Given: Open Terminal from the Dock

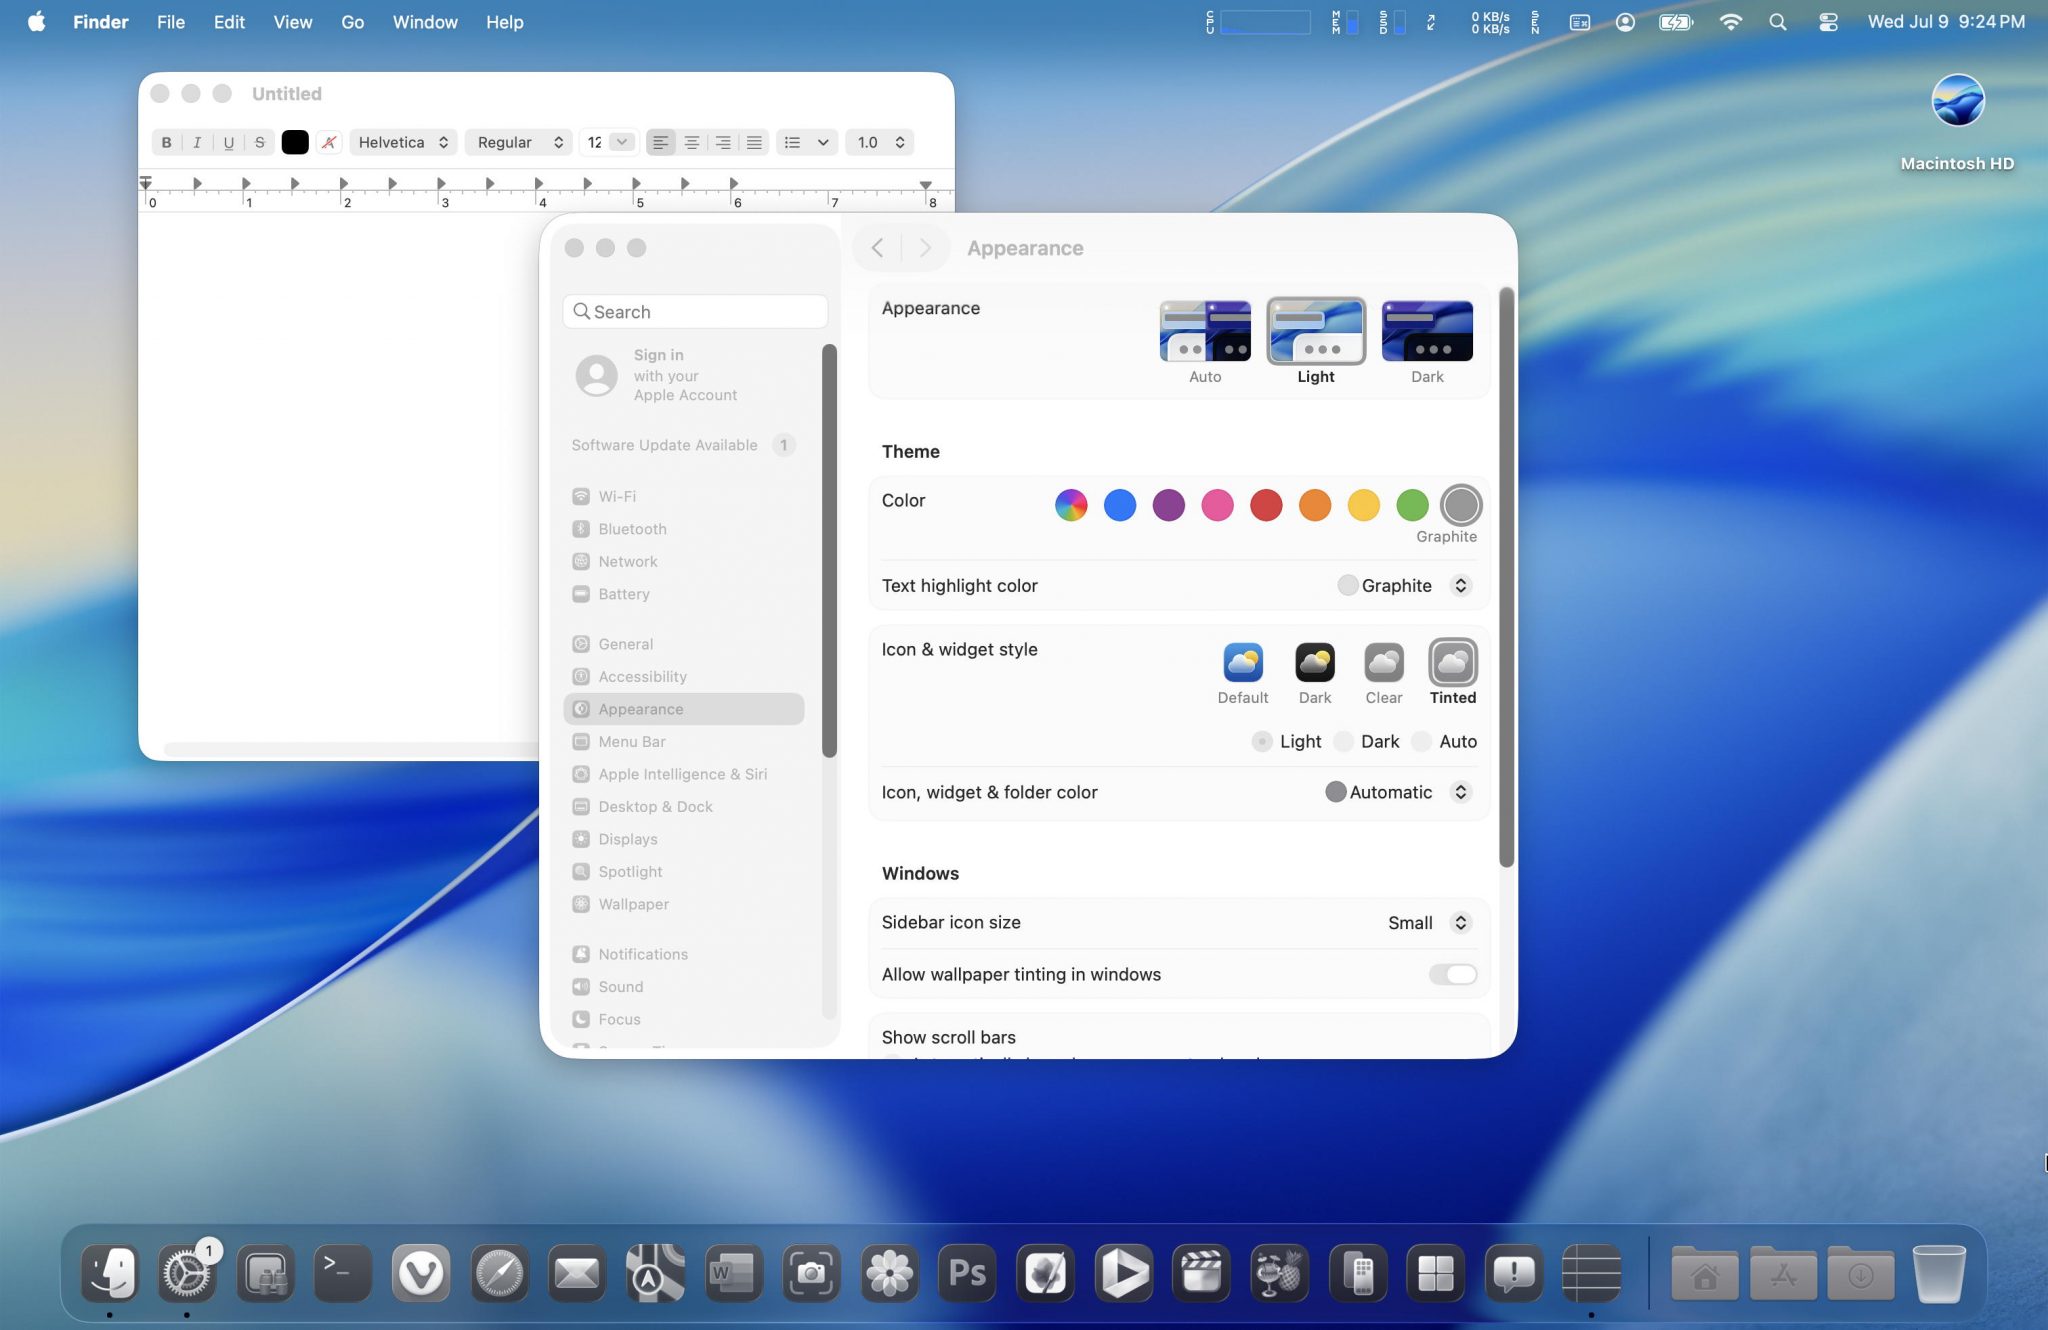Looking at the screenshot, I should 342,1273.
